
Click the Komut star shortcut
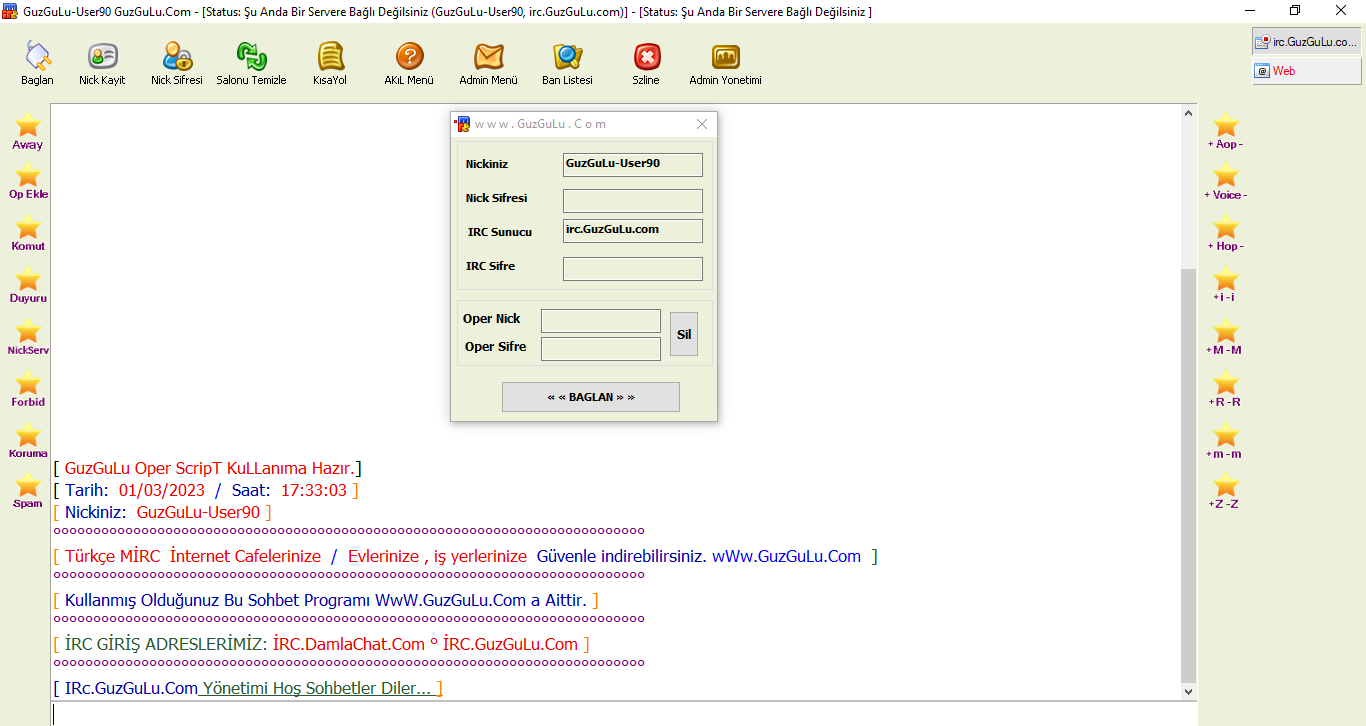click(28, 233)
